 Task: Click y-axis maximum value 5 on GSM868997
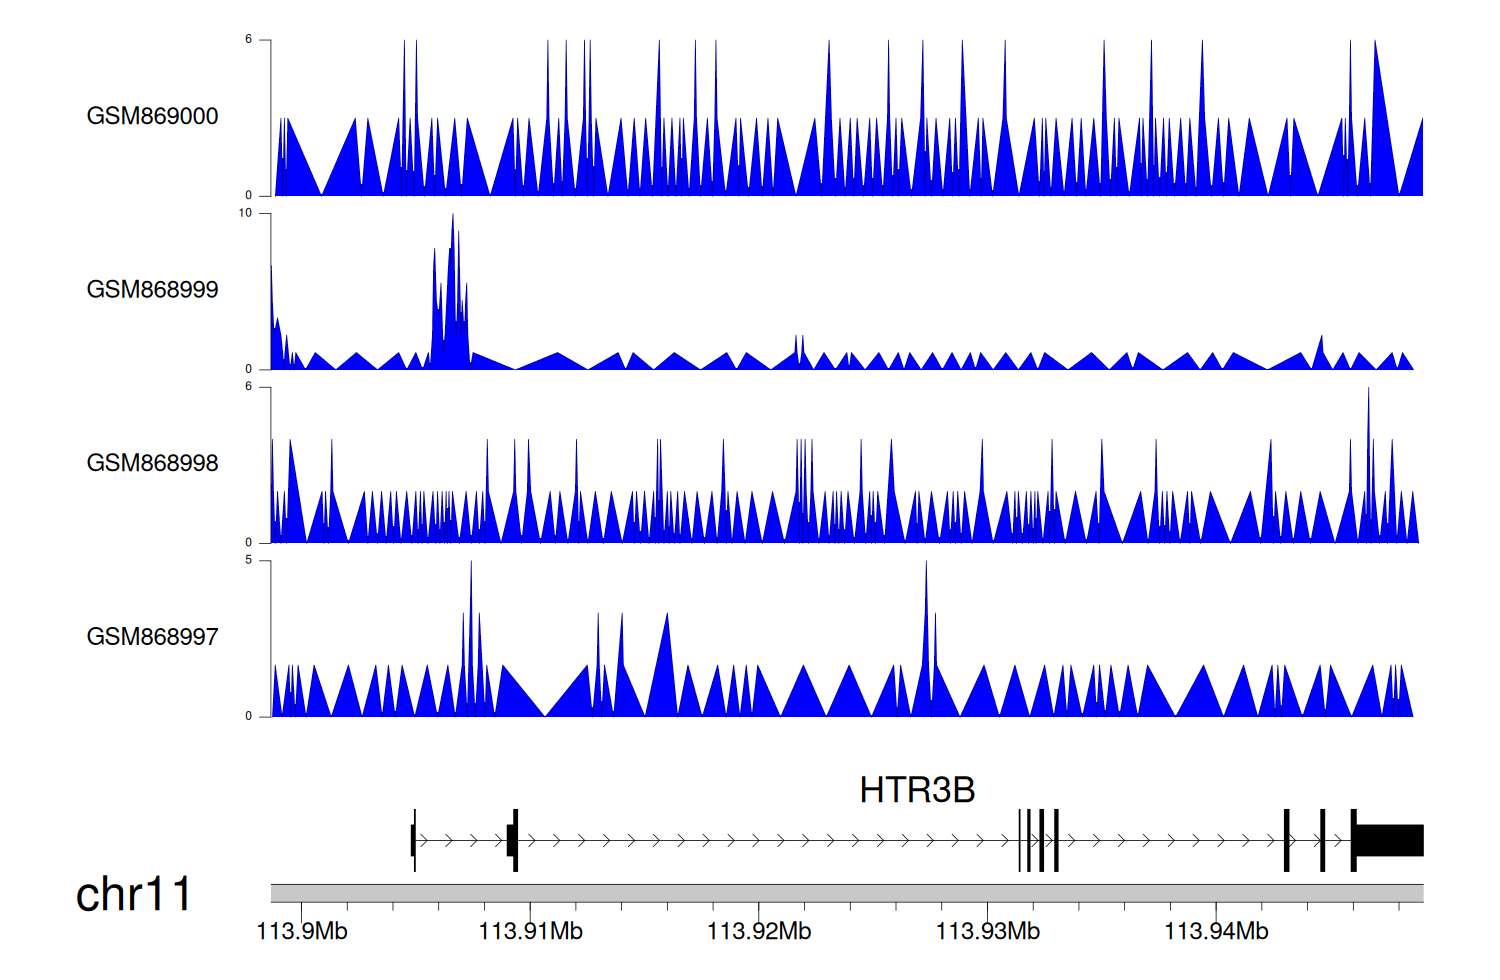tap(248, 560)
